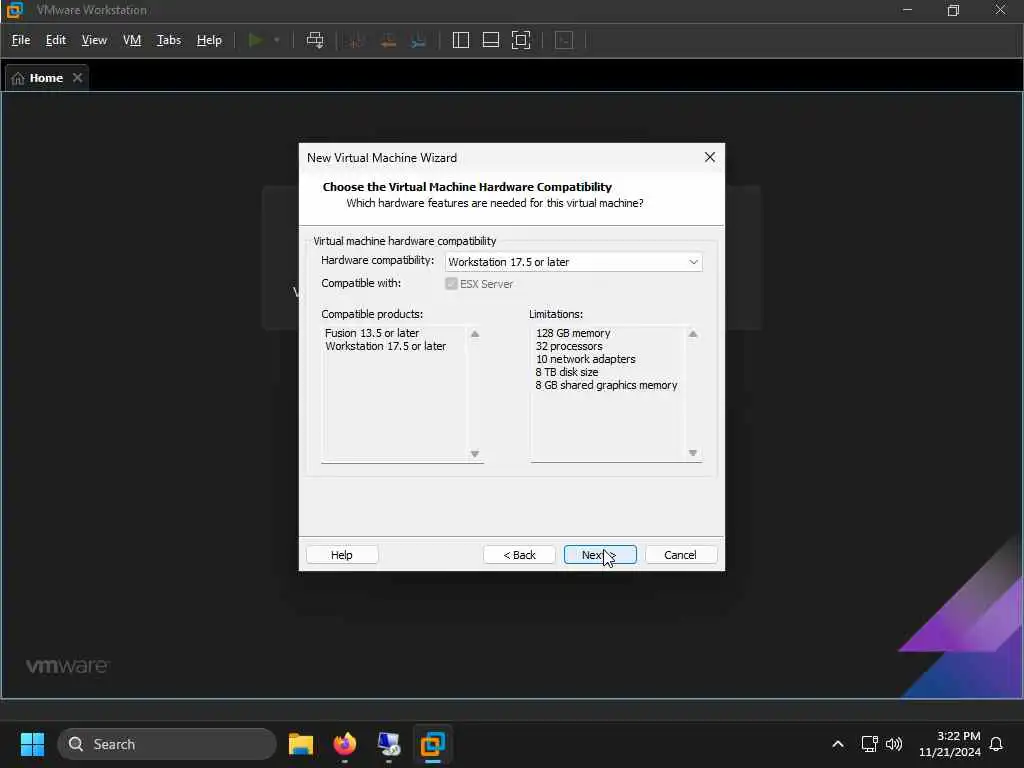Image resolution: width=1024 pixels, height=768 pixels.
Task: Click the VMware Workstation title bar logo
Action: 14,10
